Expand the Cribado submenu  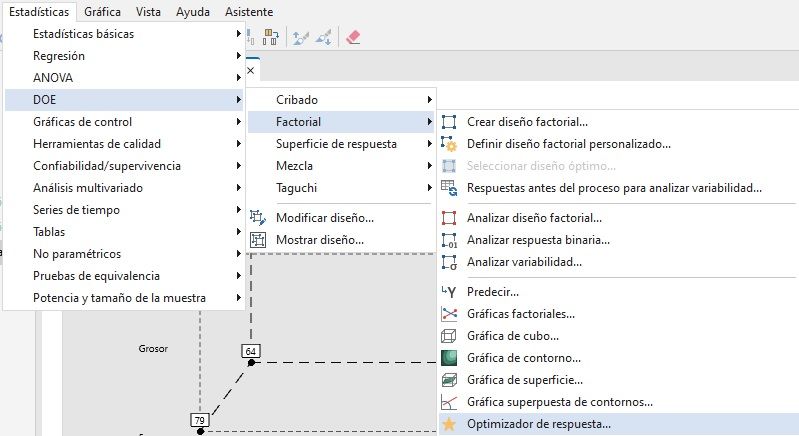[x=341, y=99]
